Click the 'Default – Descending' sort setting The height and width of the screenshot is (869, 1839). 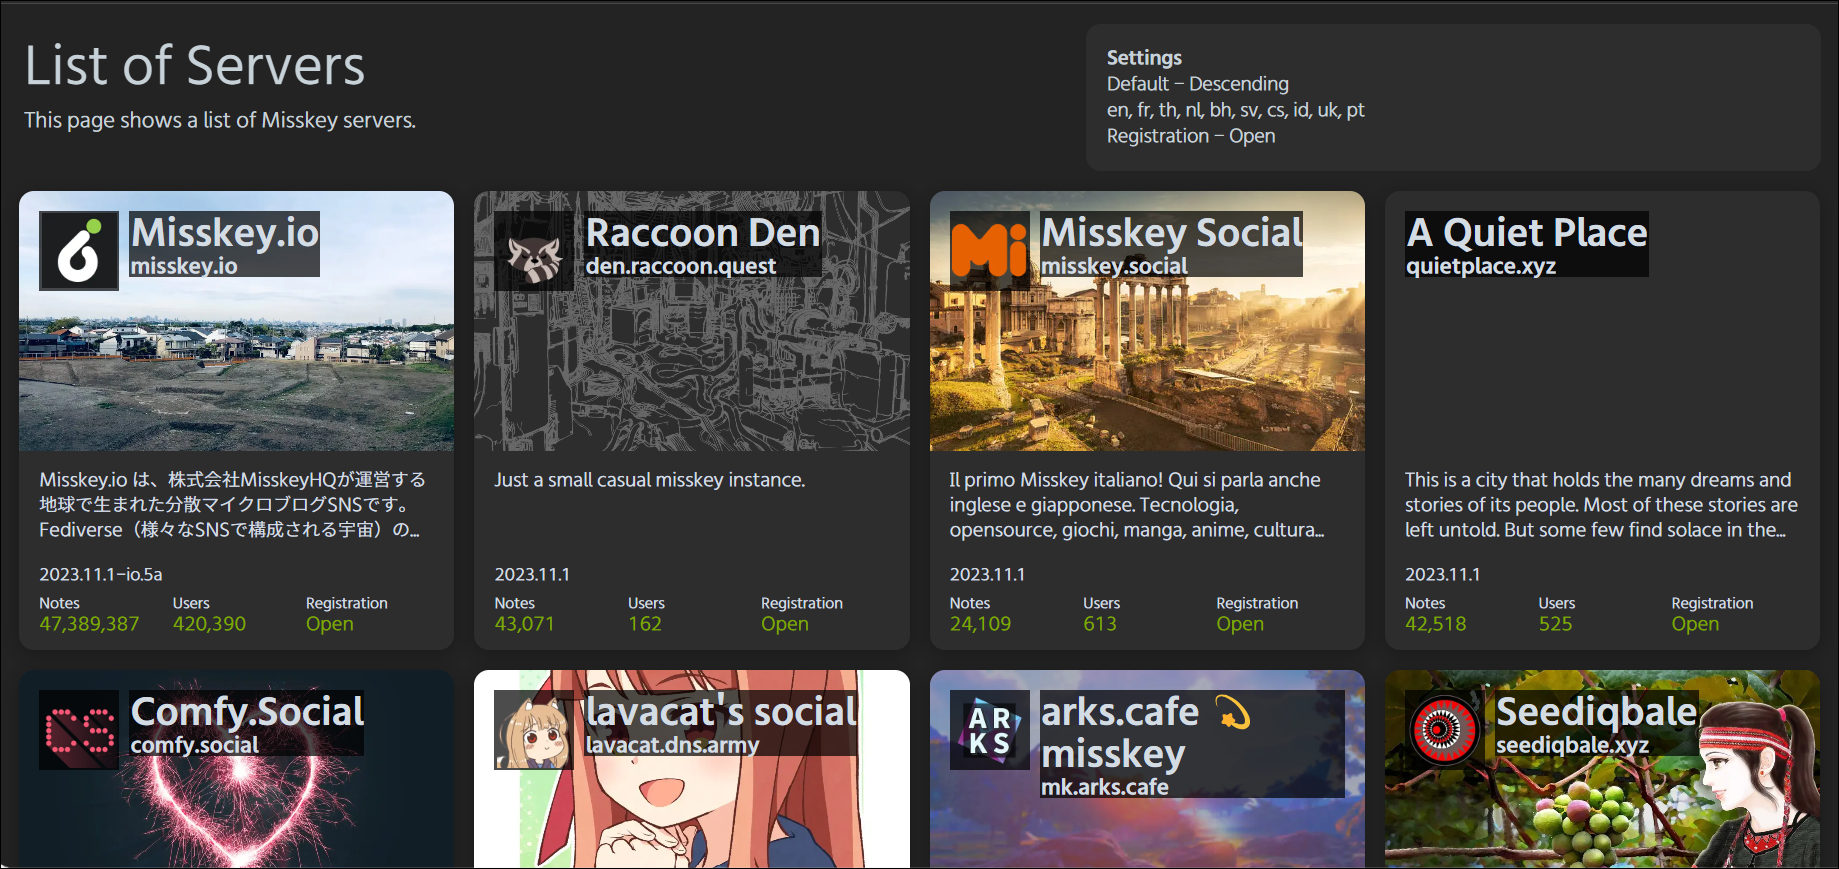(x=1198, y=84)
